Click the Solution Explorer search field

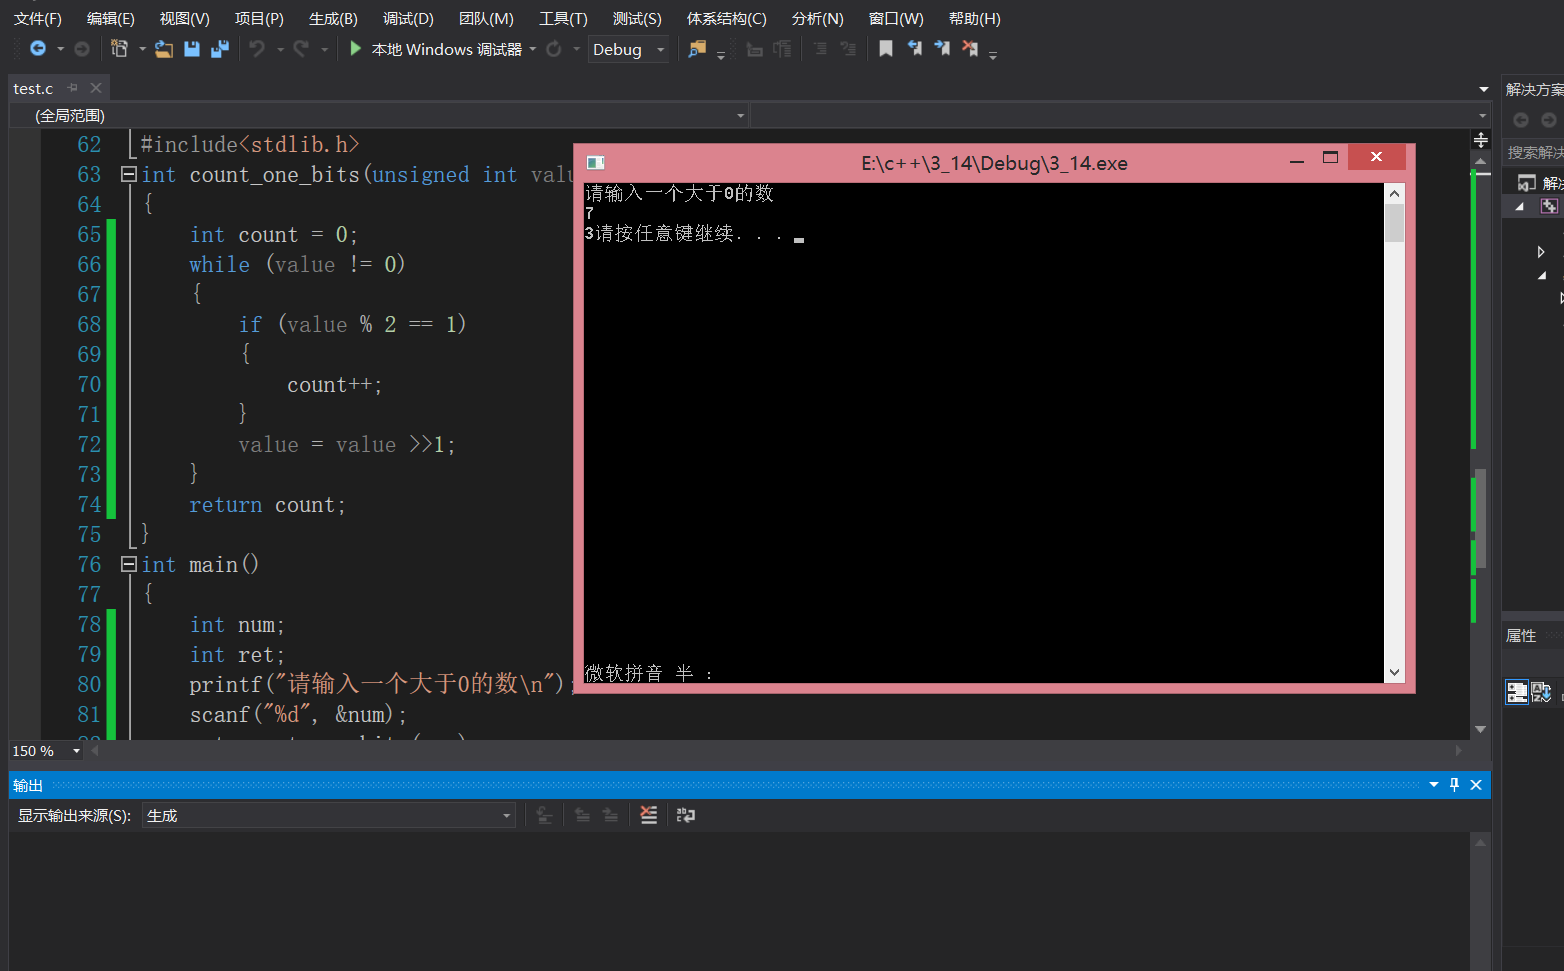click(x=1534, y=152)
